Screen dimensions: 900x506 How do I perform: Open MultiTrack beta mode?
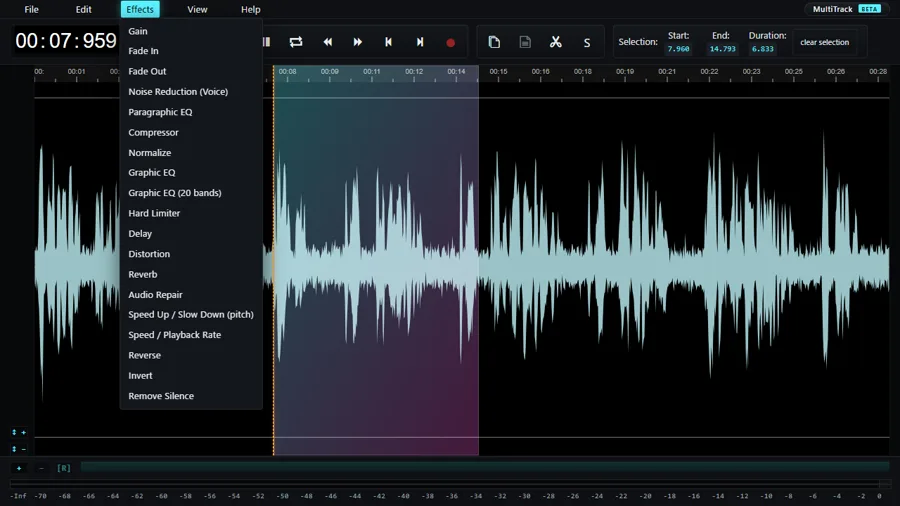pos(846,9)
